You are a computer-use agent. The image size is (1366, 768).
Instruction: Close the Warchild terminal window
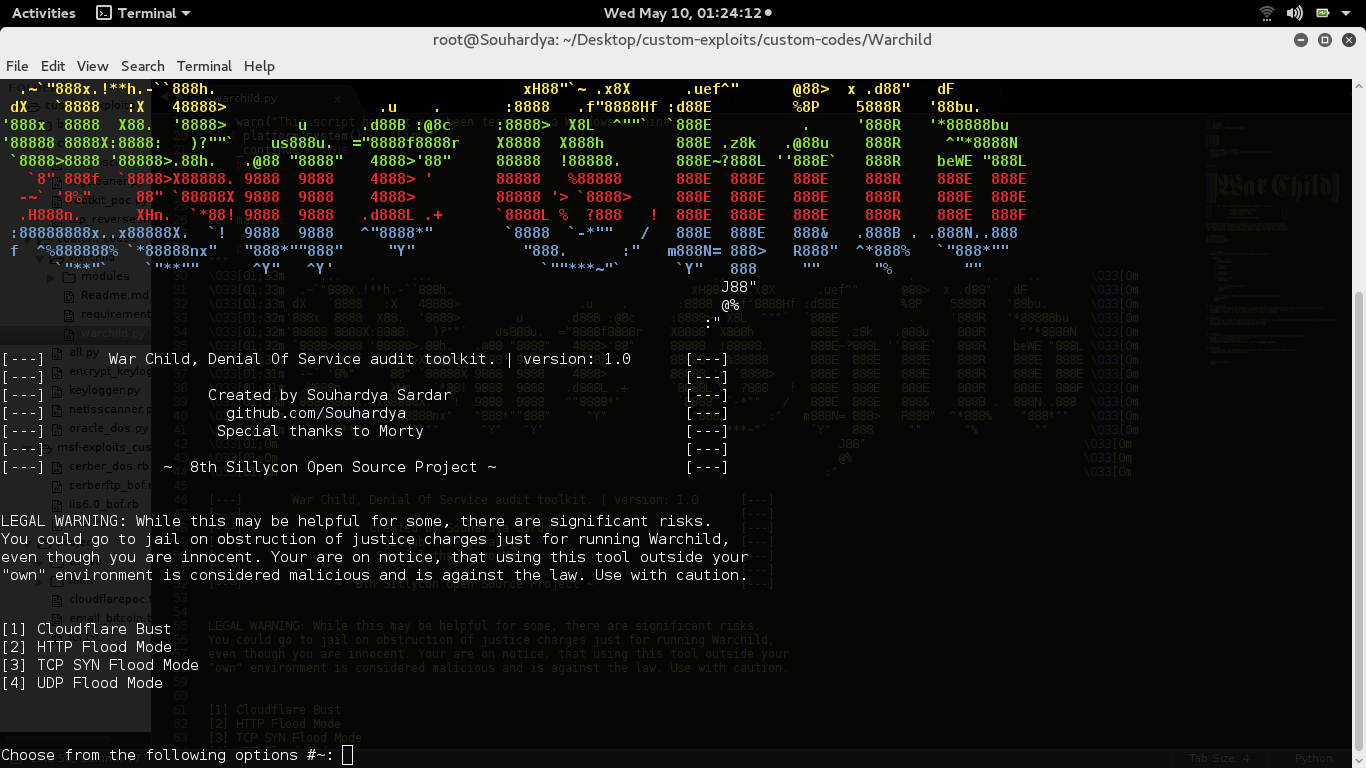click(x=1349, y=40)
